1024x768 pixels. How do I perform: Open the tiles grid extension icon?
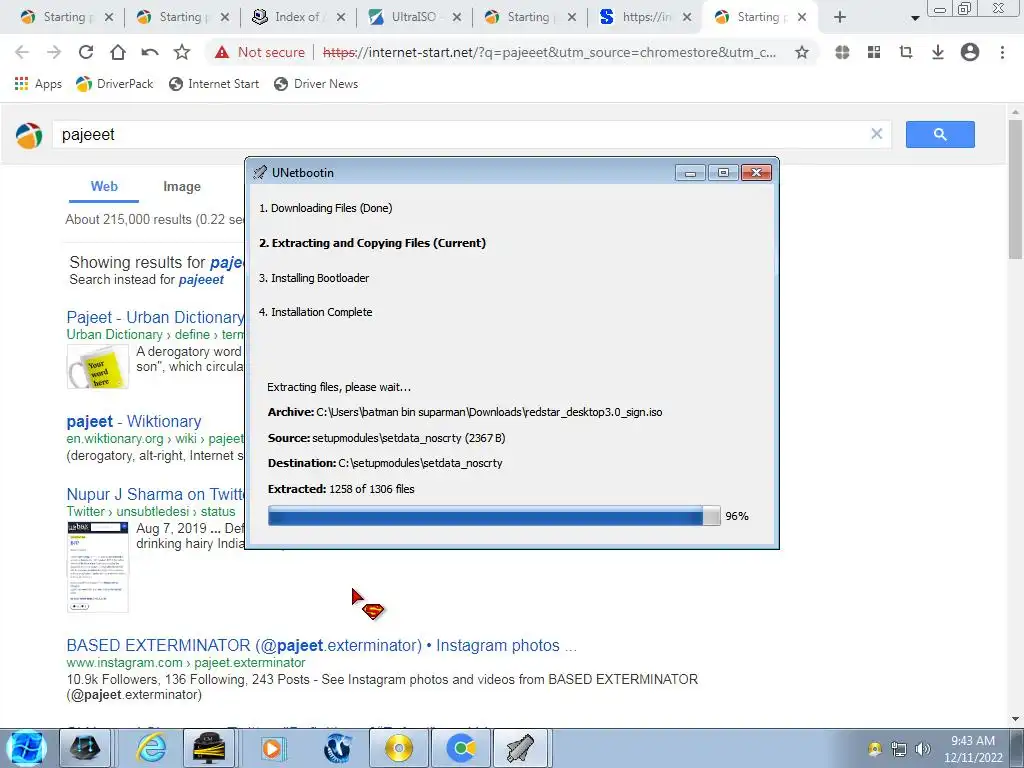click(x=874, y=52)
